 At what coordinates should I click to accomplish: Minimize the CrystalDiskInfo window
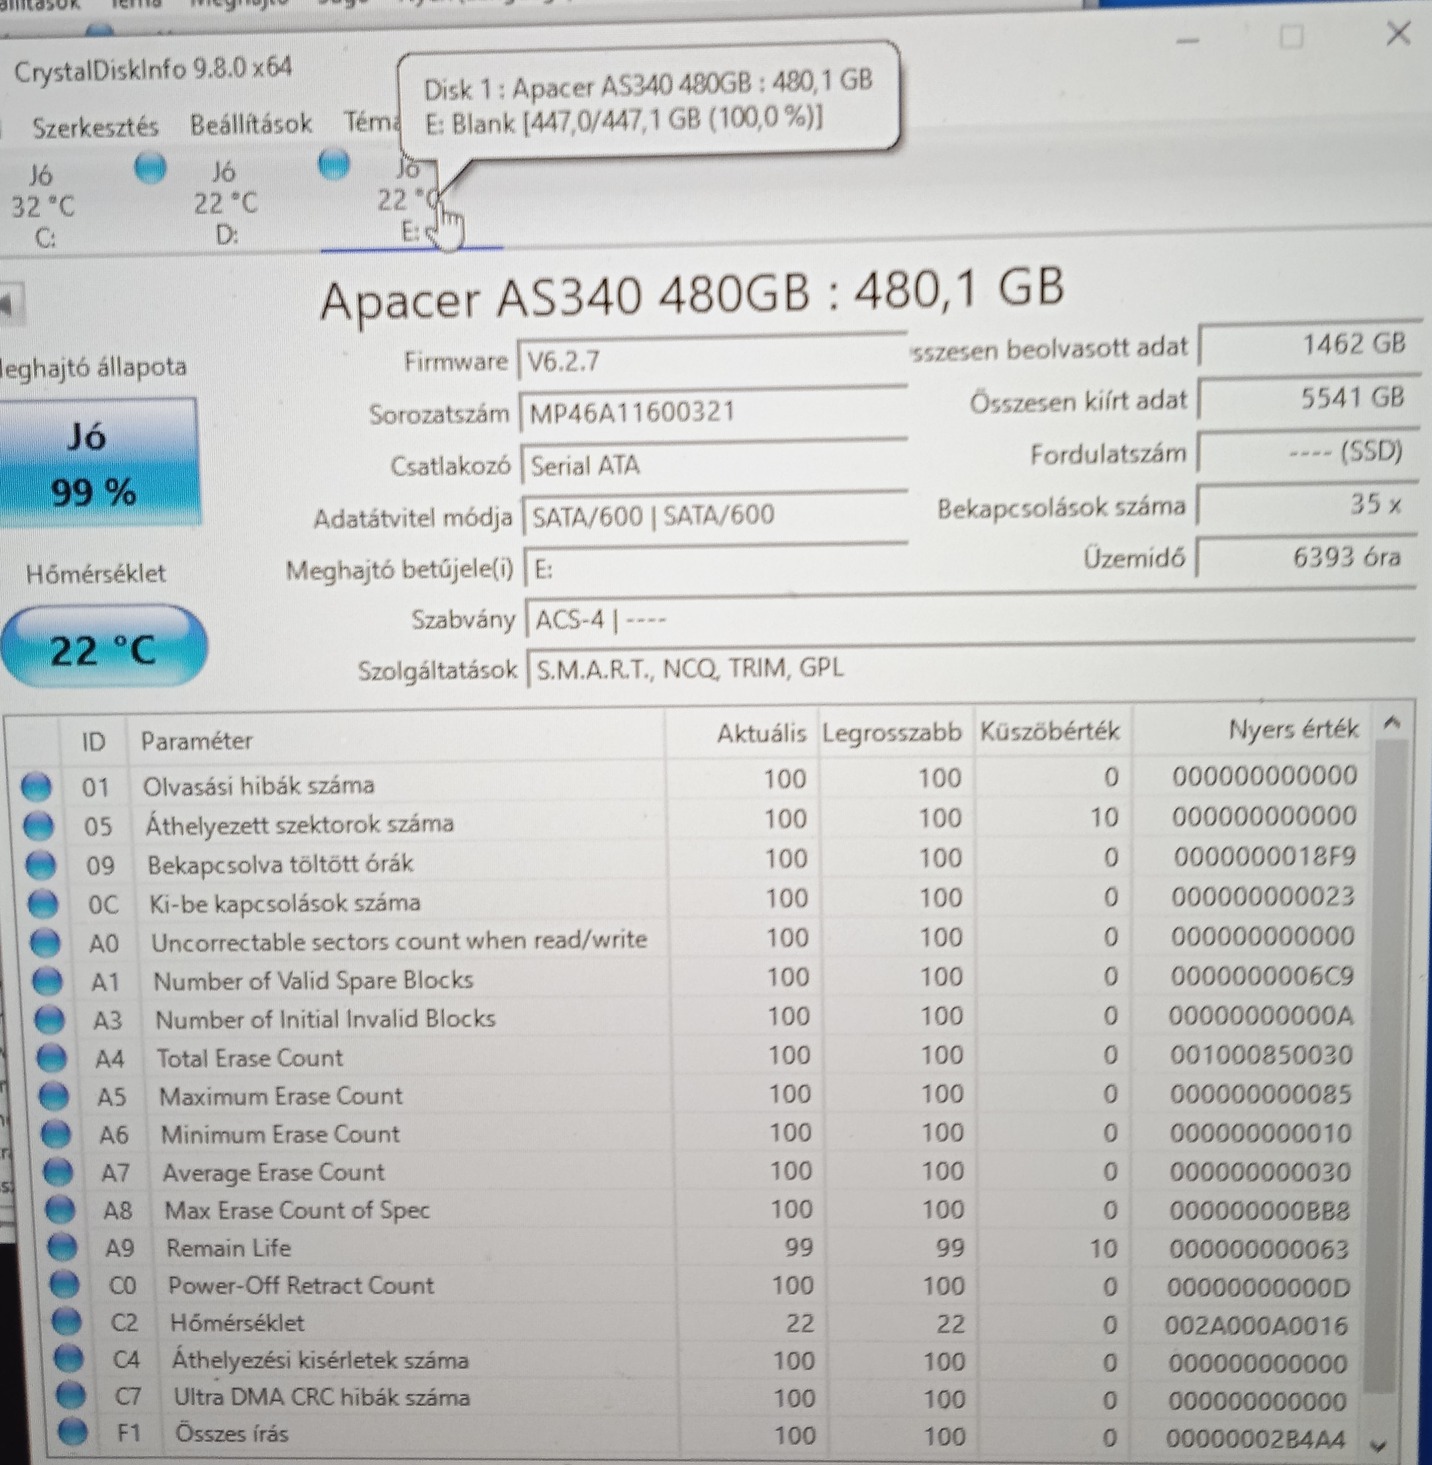[x=1187, y=41]
